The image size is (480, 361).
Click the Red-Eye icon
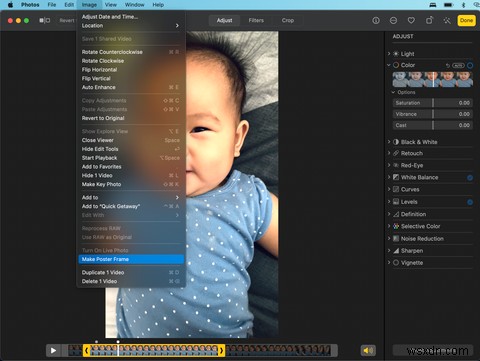tap(396, 165)
